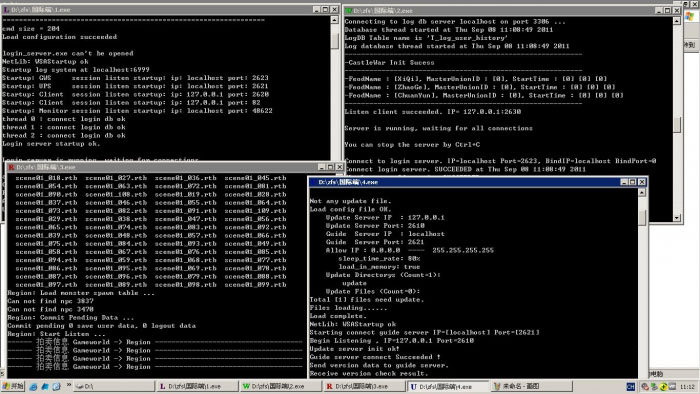Click scroll-up arrow in 4.exe console
The height and width of the screenshot is (394, 700).
642,192
